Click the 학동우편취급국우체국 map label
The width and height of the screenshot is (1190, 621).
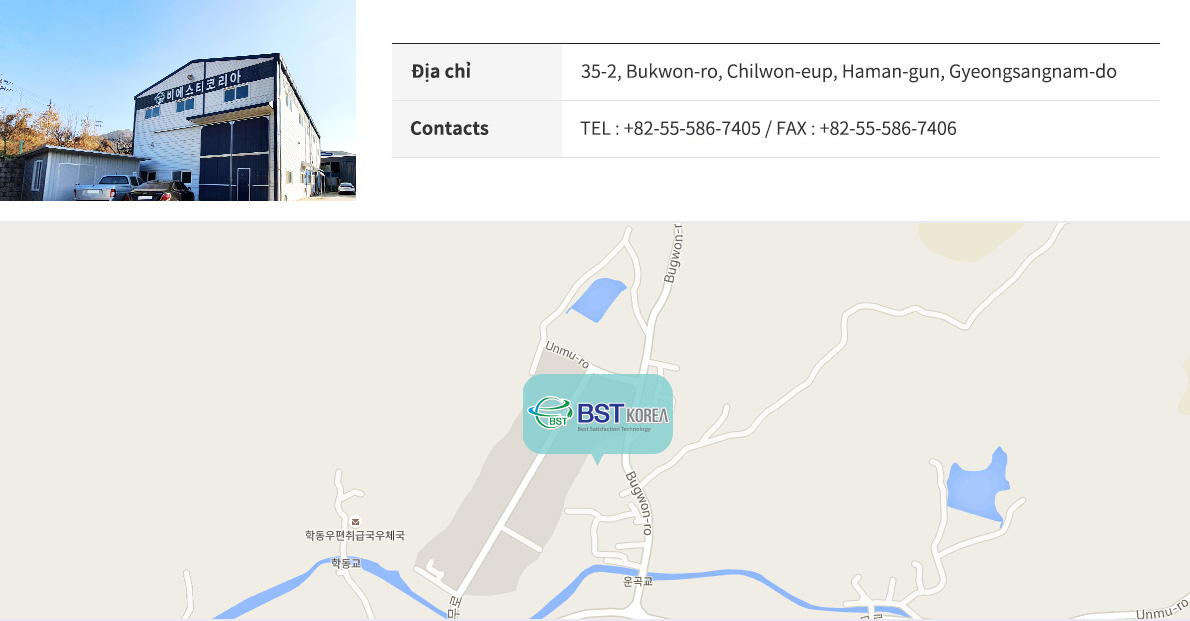pyautogui.click(x=355, y=535)
